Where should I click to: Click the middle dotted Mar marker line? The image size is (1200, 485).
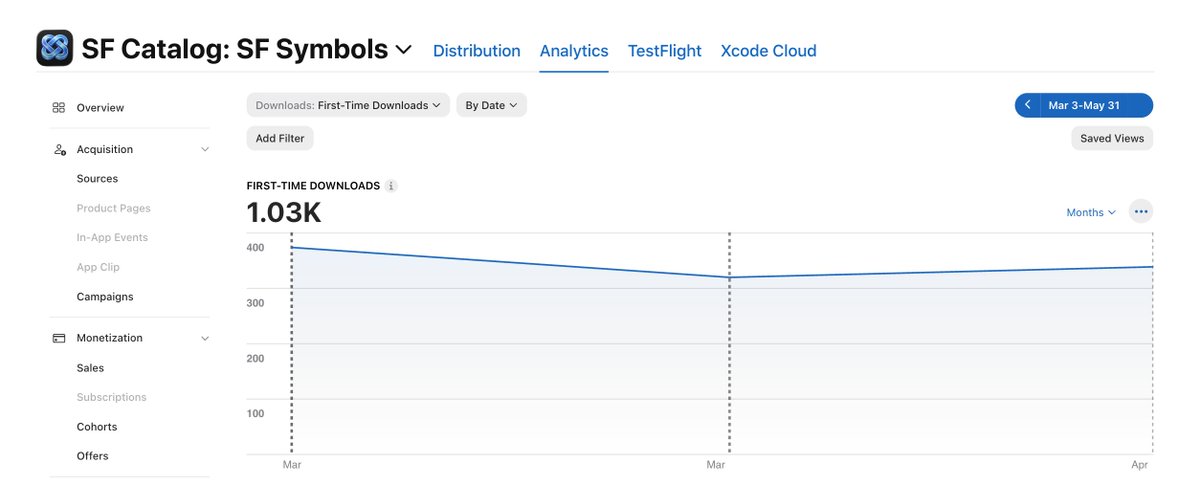click(729, 344)
